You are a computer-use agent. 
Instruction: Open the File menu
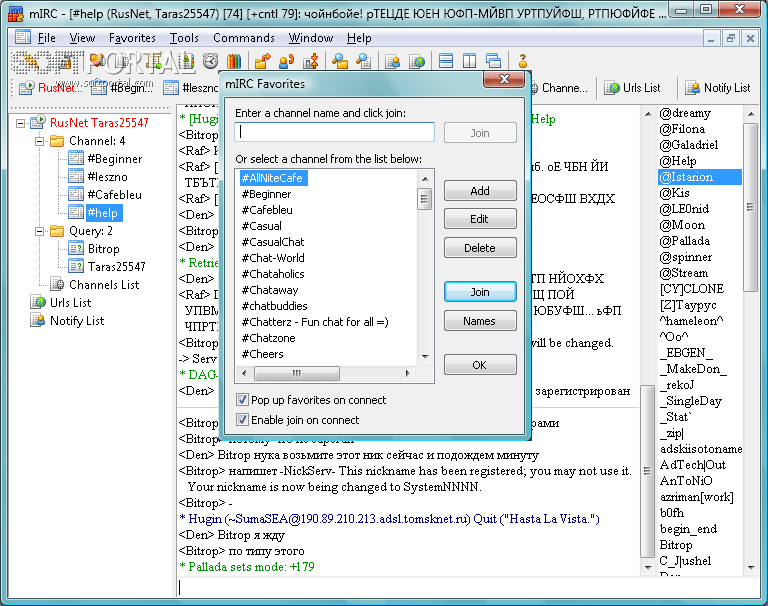[x=47, y=38]
